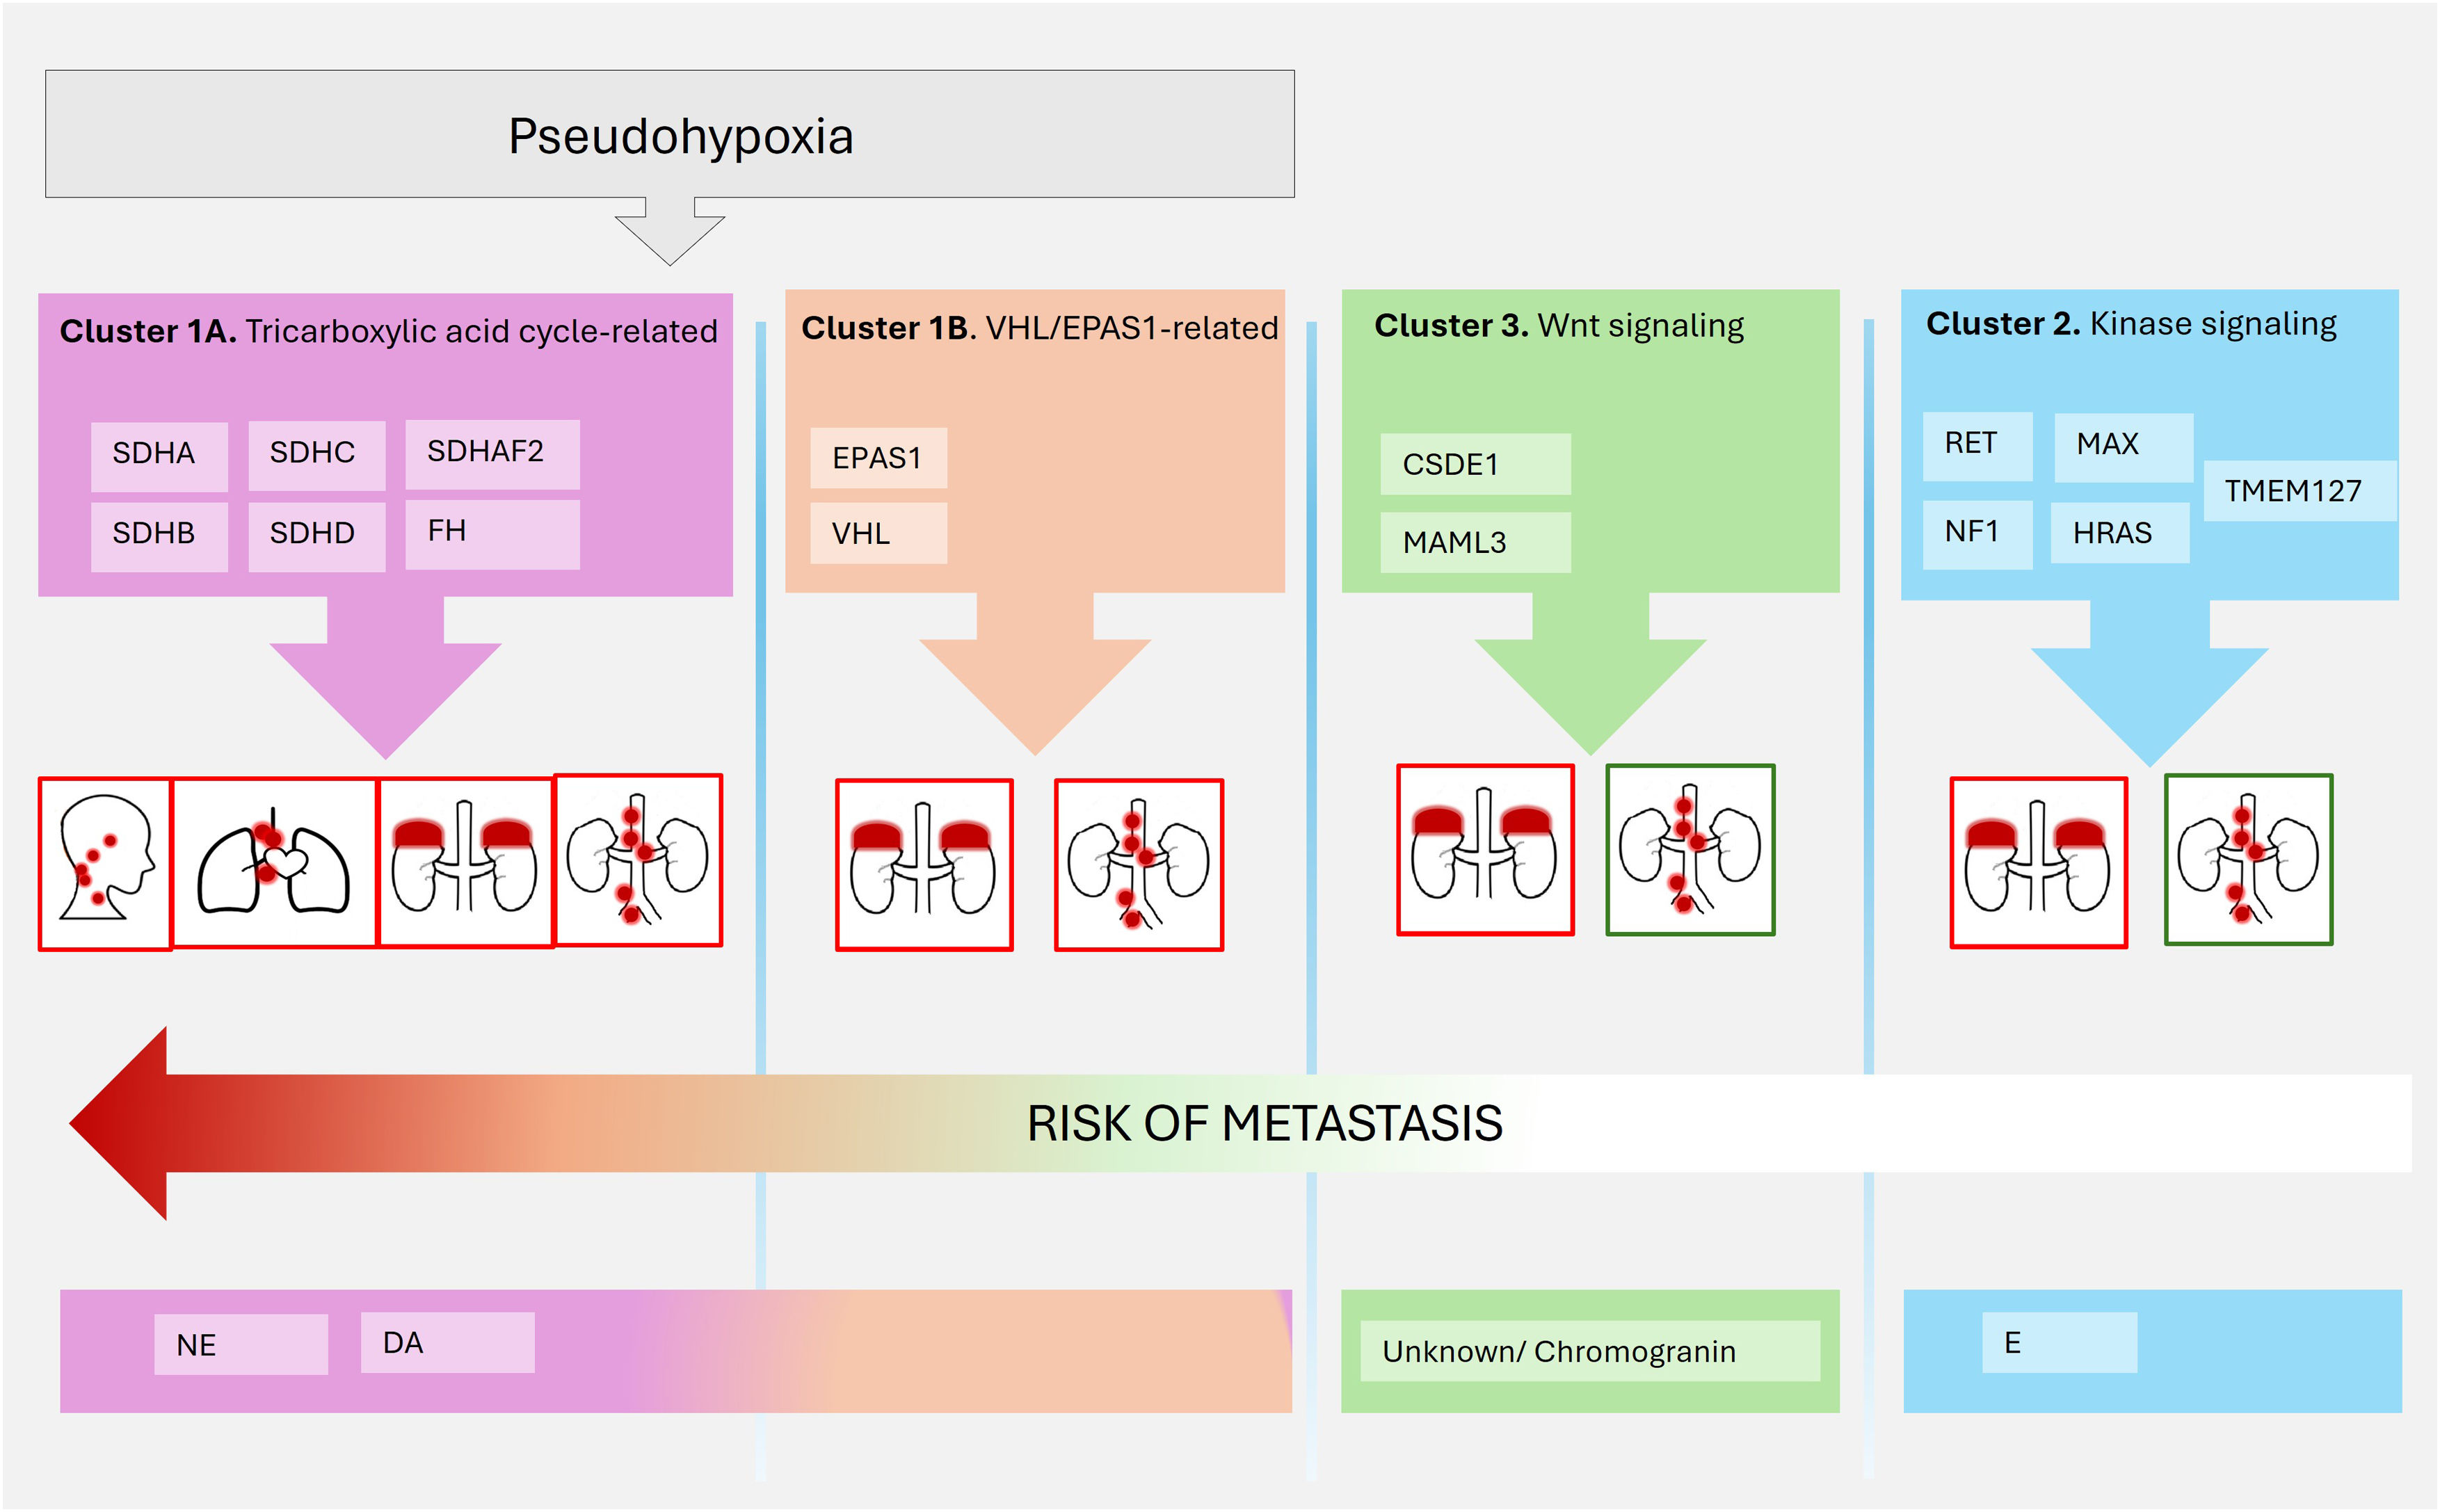Viewport: 2440px width, 1512px height.
Task: Click the NE label box
Action: pyautogui.click(x=240, y=1345)
